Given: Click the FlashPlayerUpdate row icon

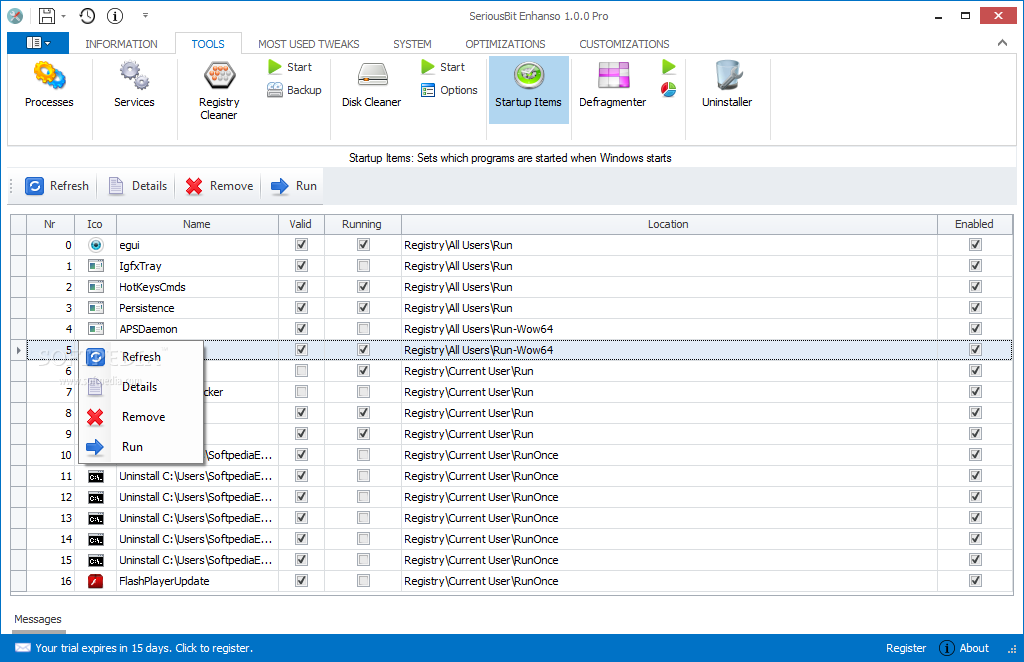Looking at the screenshot, I should pyautogui.click(x=95, y=581).
